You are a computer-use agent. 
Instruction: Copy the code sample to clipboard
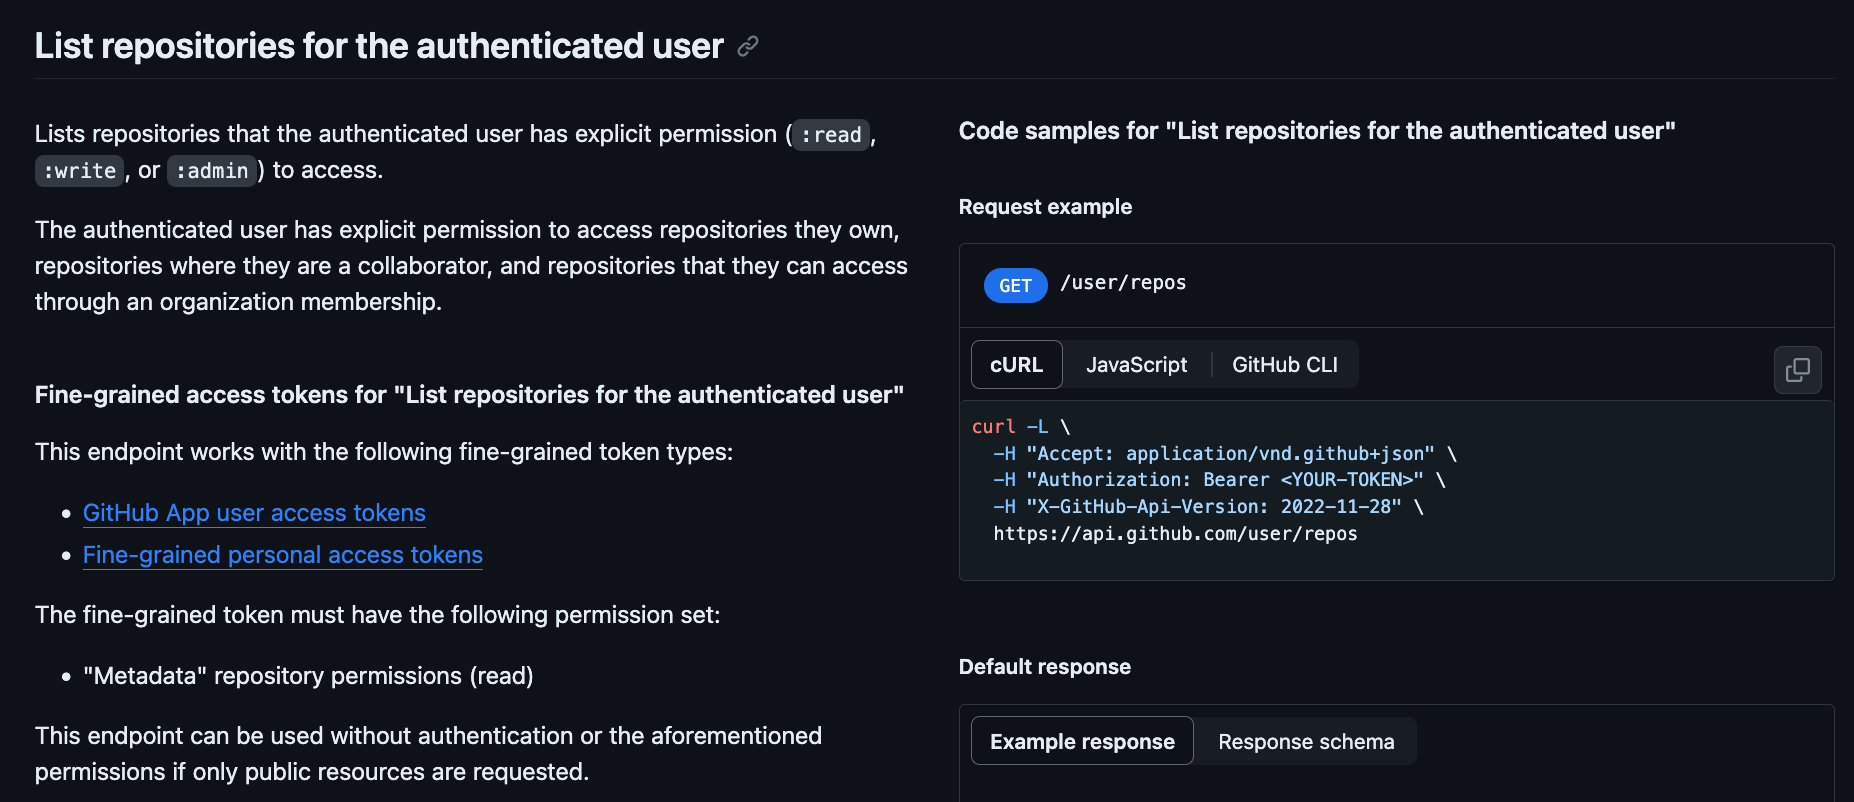pos(1797,370)
